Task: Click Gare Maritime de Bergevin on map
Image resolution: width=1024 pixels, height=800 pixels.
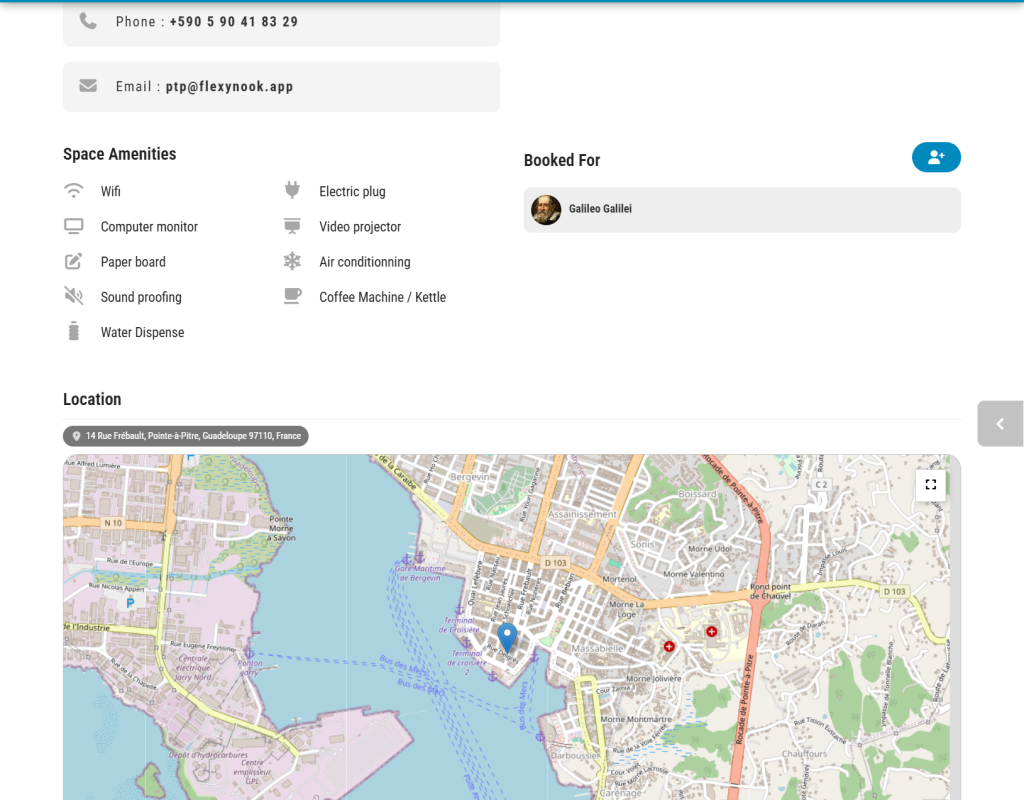Action: pyautogui.click(x=420, y=573)
